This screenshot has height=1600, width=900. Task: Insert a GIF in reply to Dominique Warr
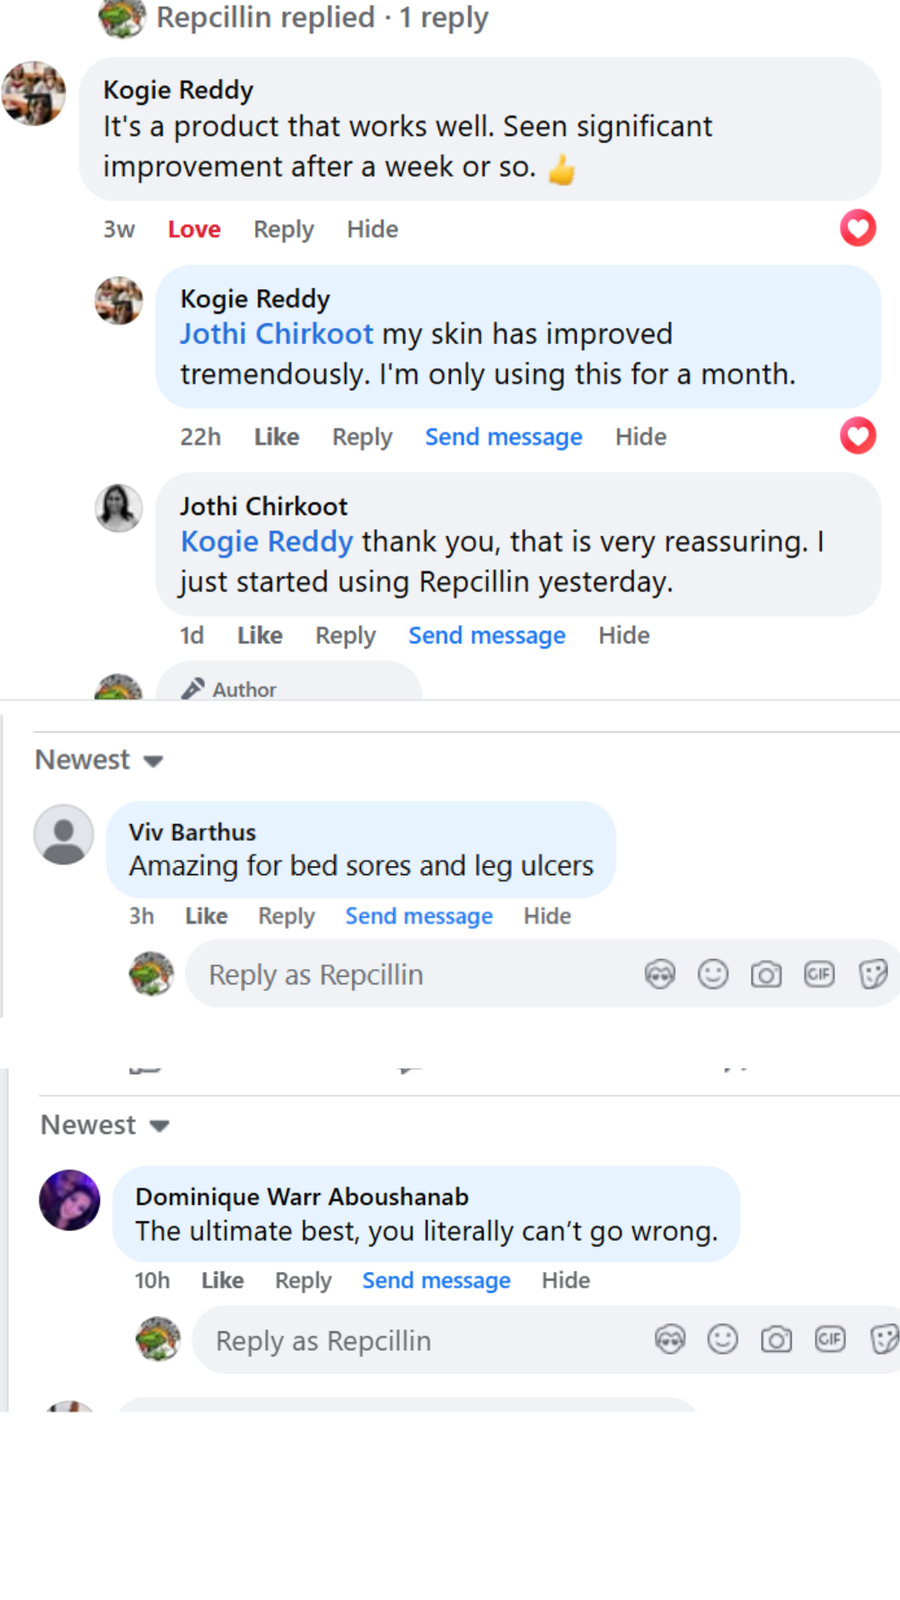(830, 1339)
